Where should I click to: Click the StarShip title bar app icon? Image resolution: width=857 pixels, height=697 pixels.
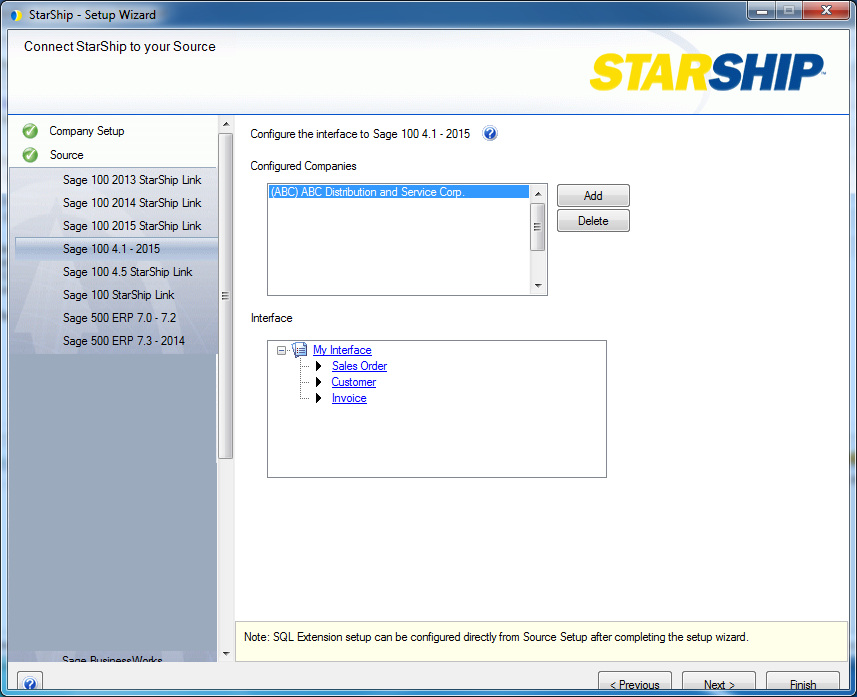pos(16,15)
